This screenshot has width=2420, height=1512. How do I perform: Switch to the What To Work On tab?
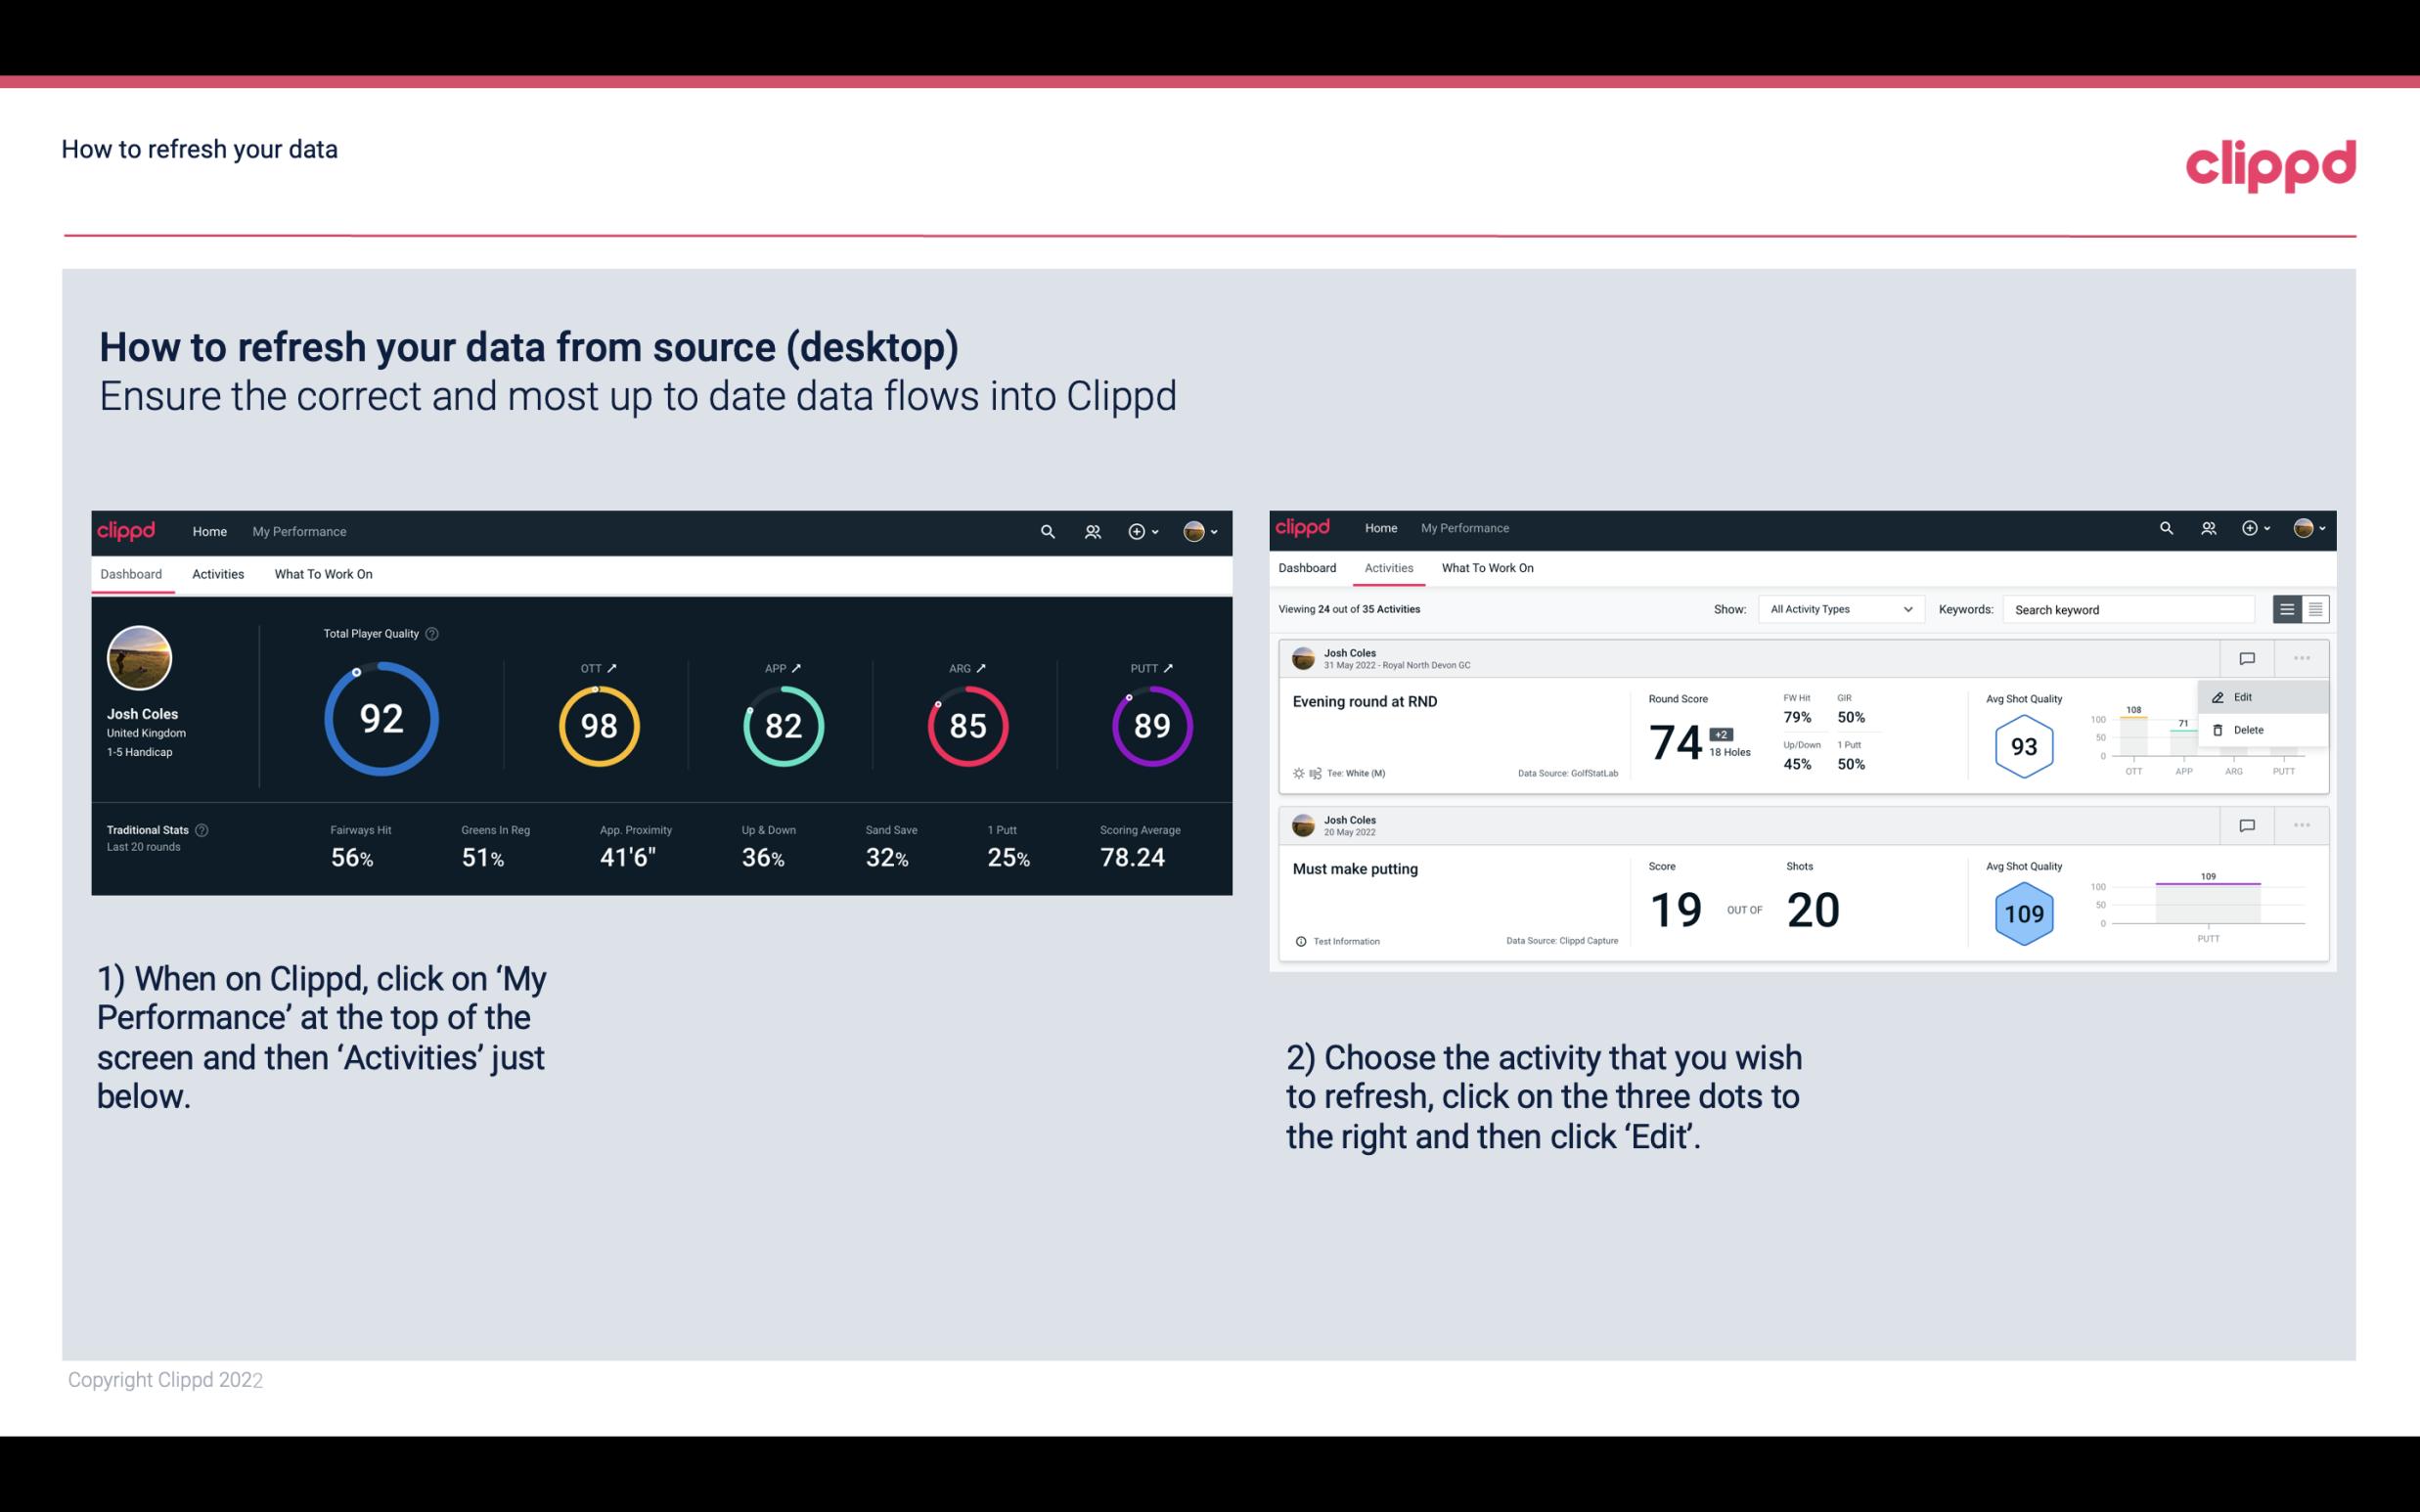click(323, 573)
